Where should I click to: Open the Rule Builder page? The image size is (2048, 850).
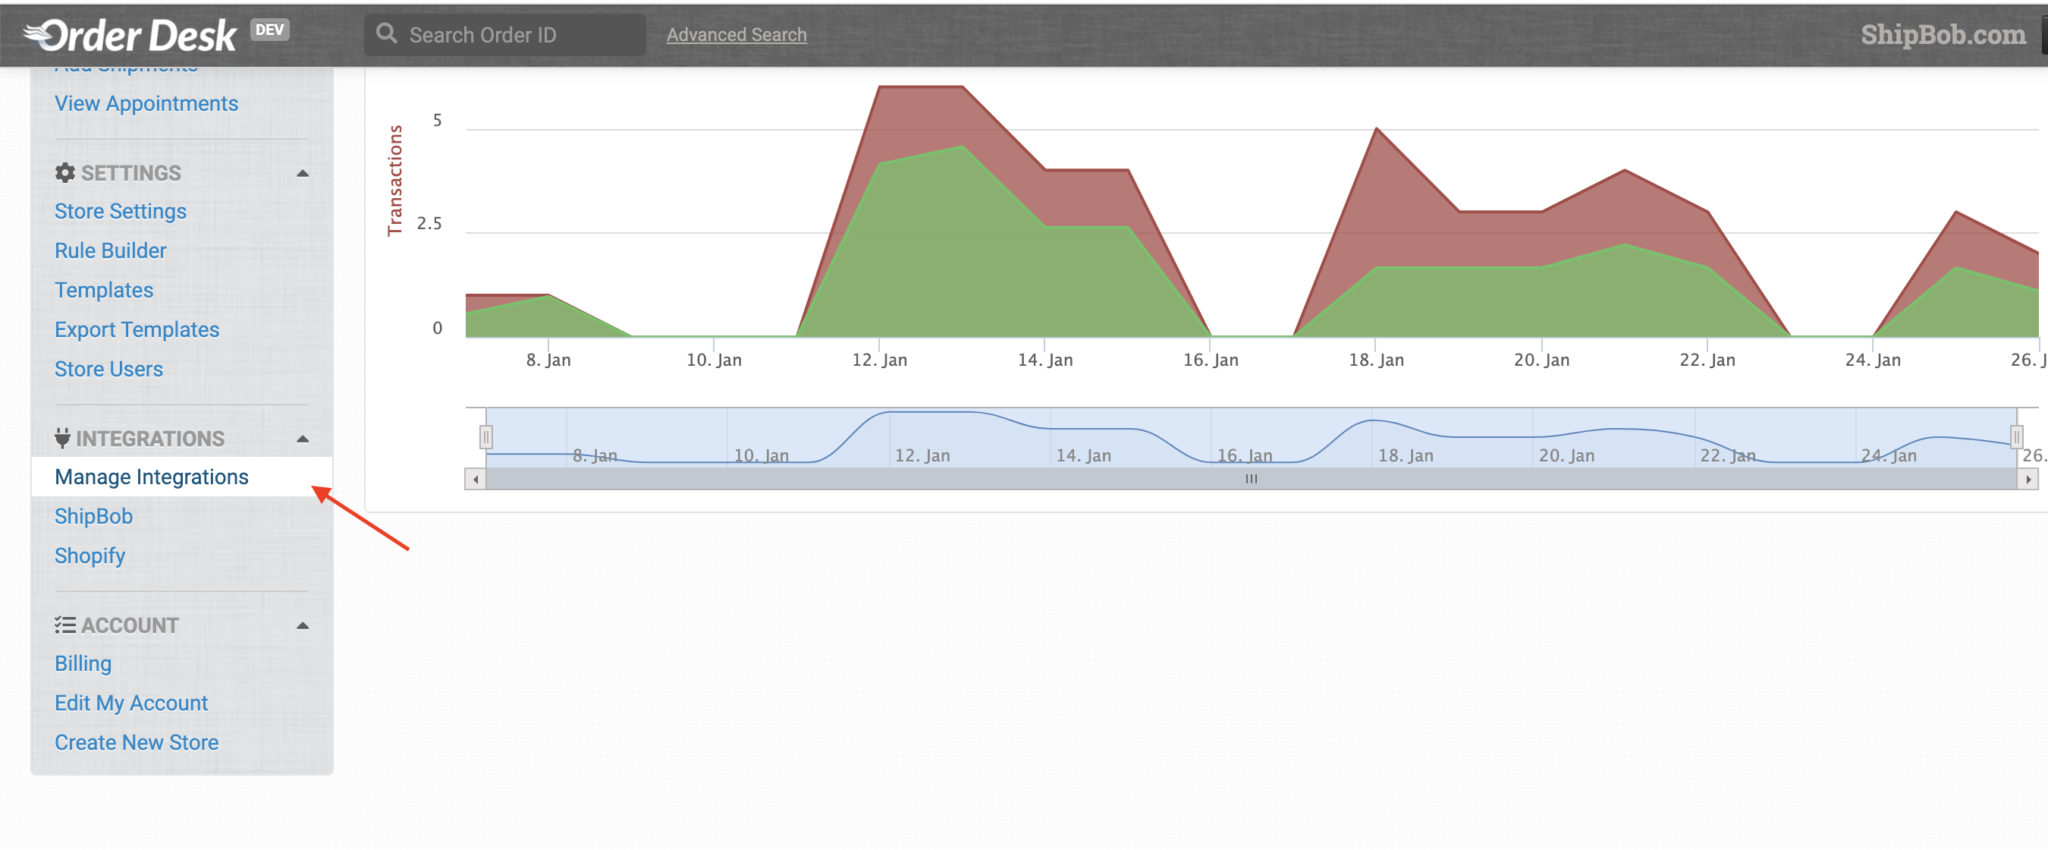(111, 251)
